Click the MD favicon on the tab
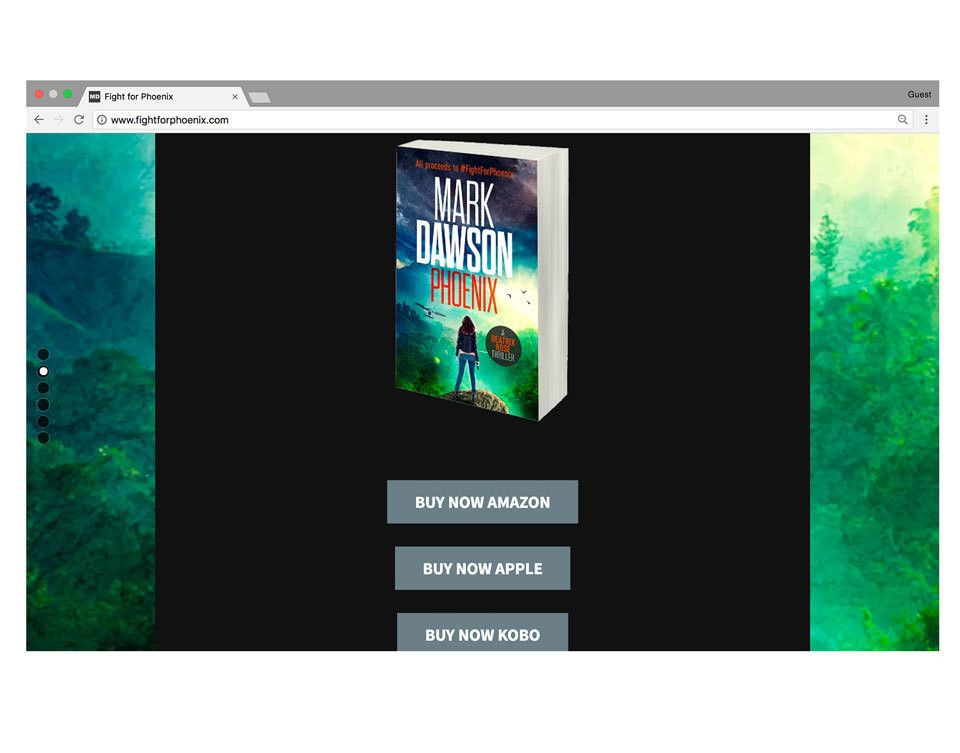Viewport: 960px width, 753px height. 94,97
